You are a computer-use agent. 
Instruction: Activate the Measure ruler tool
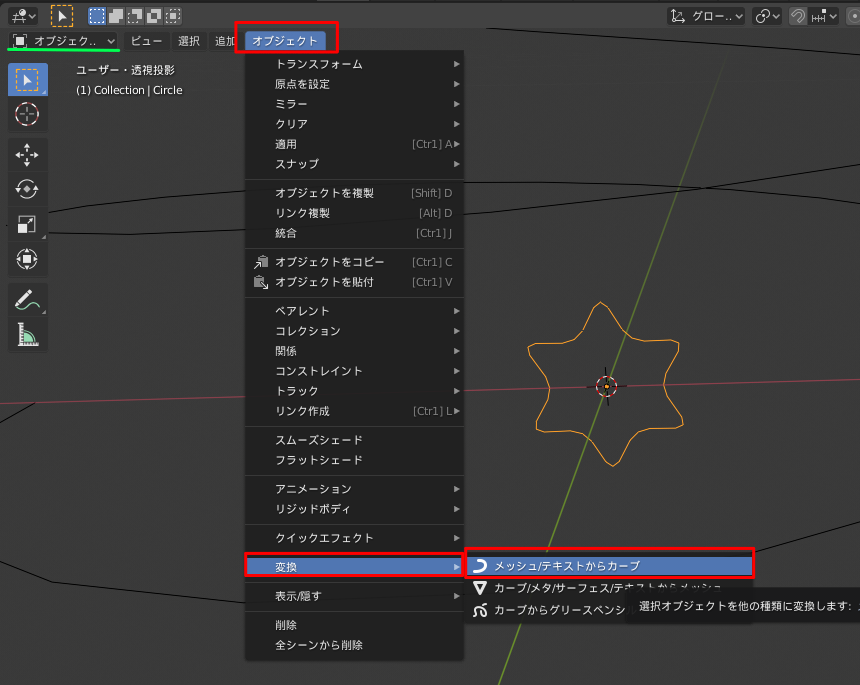tap(27, 335)
